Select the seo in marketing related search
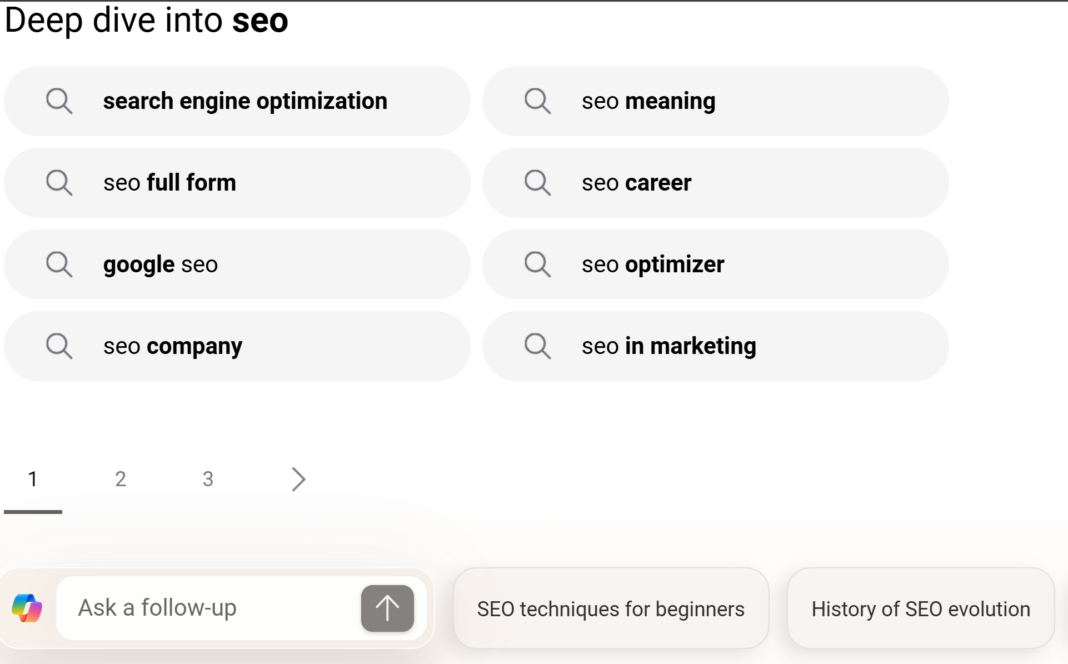The width and height of the screenshot is (1068, 664). pyautogui.click(x=669, y=346)
